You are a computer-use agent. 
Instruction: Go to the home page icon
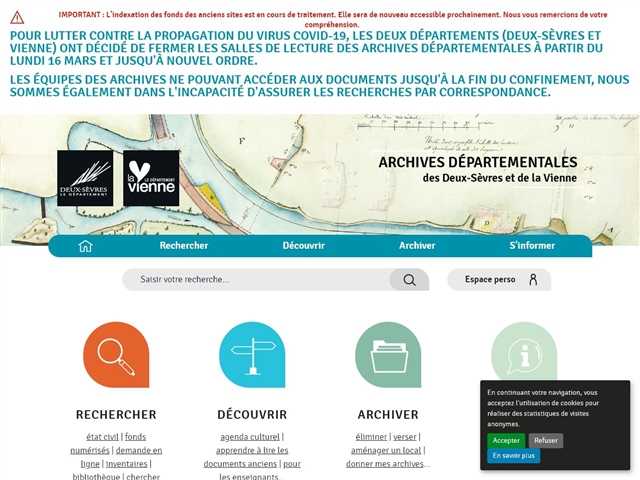(x=85, y=246)
